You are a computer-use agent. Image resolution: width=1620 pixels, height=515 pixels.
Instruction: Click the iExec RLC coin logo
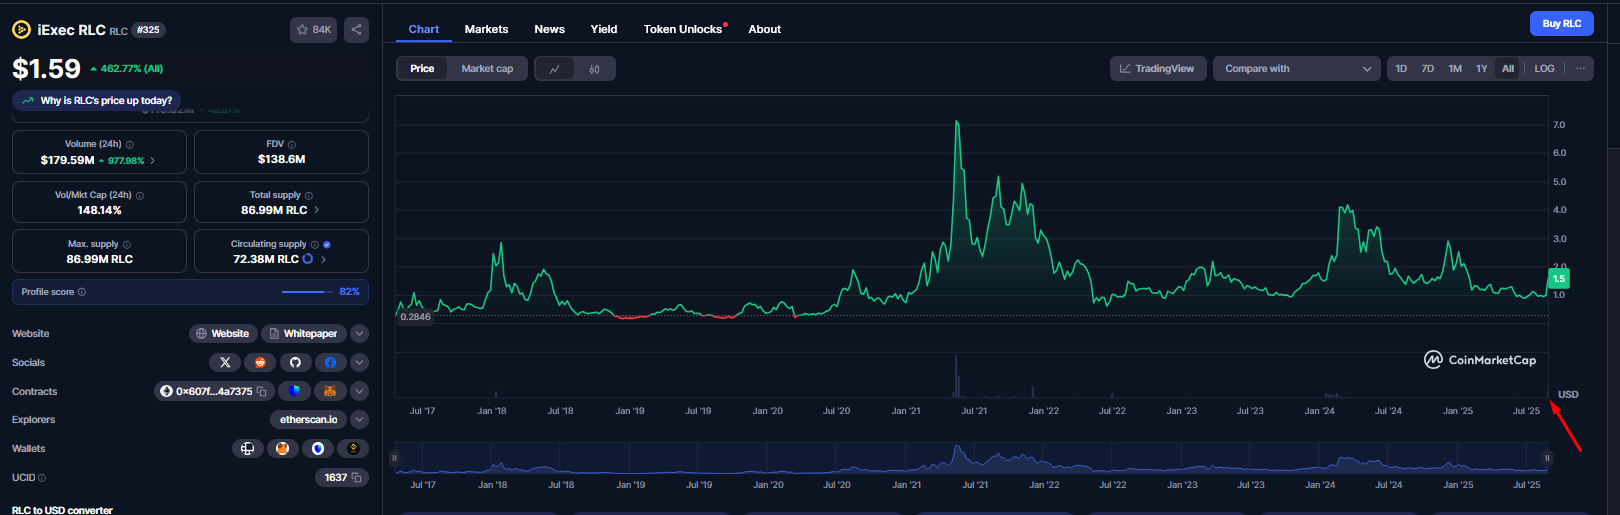21,30
